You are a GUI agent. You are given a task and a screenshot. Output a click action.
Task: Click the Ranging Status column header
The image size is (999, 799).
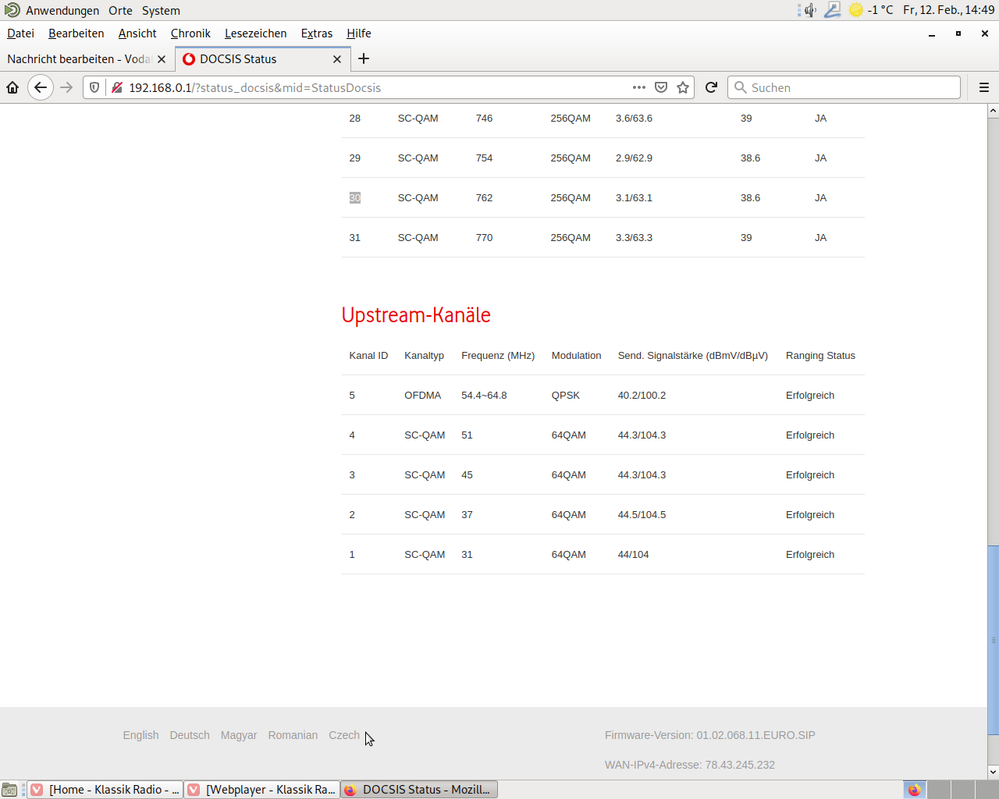point(821,356)
